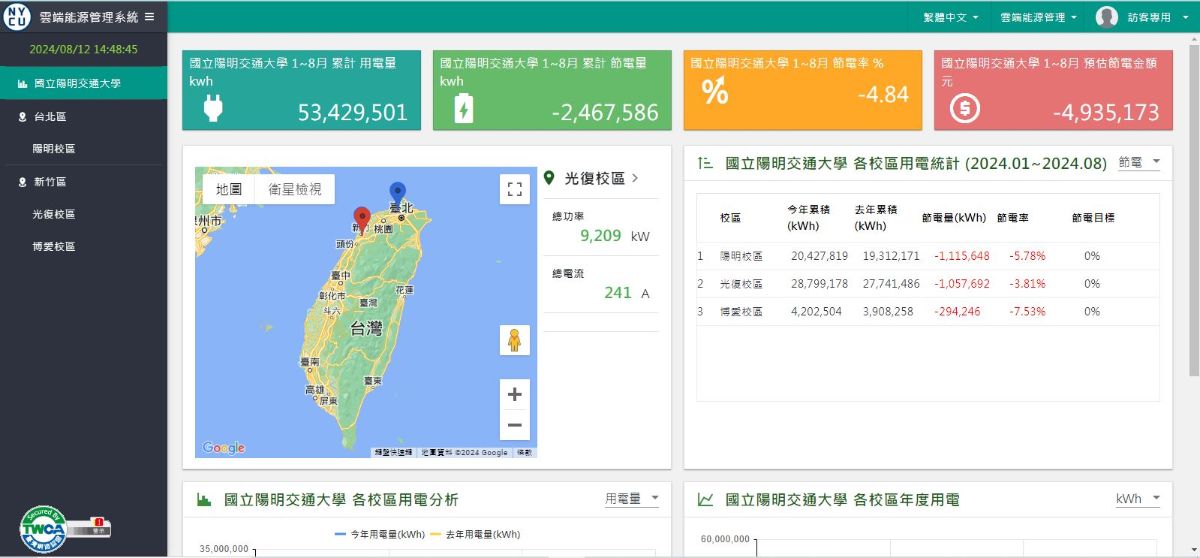Open the 節電 dropdown in campus statistics
The height and width of the screenshot is (558, 1200).
(1139, 162)
